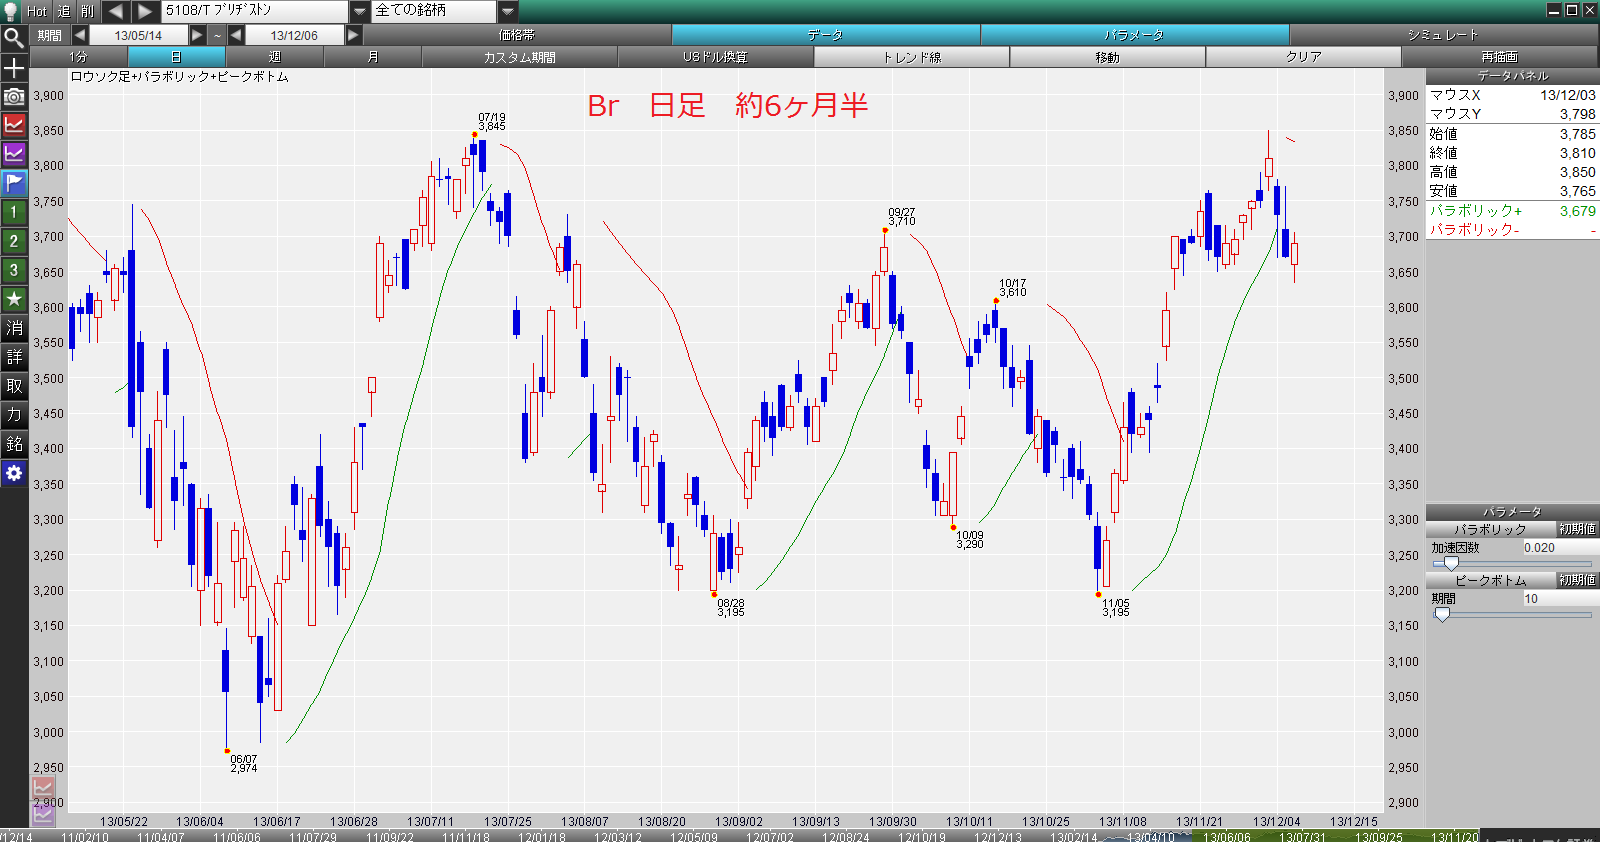Toggle the データ panel tab

click(x=825, y=35)
